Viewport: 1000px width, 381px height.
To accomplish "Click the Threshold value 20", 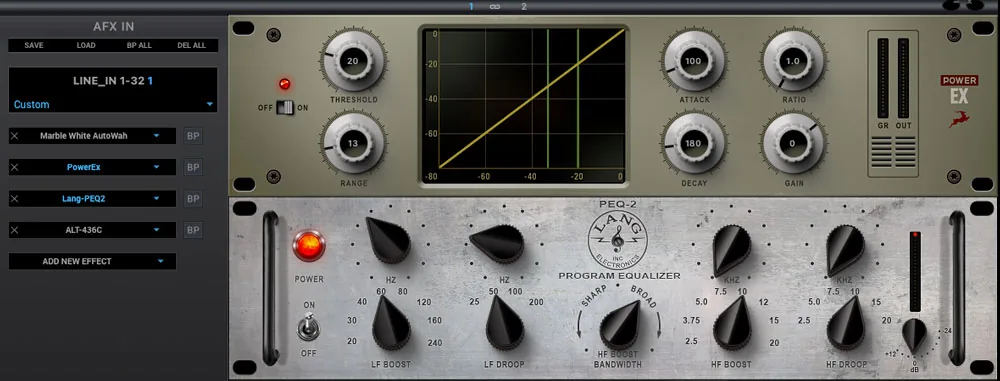I will 353,61.
